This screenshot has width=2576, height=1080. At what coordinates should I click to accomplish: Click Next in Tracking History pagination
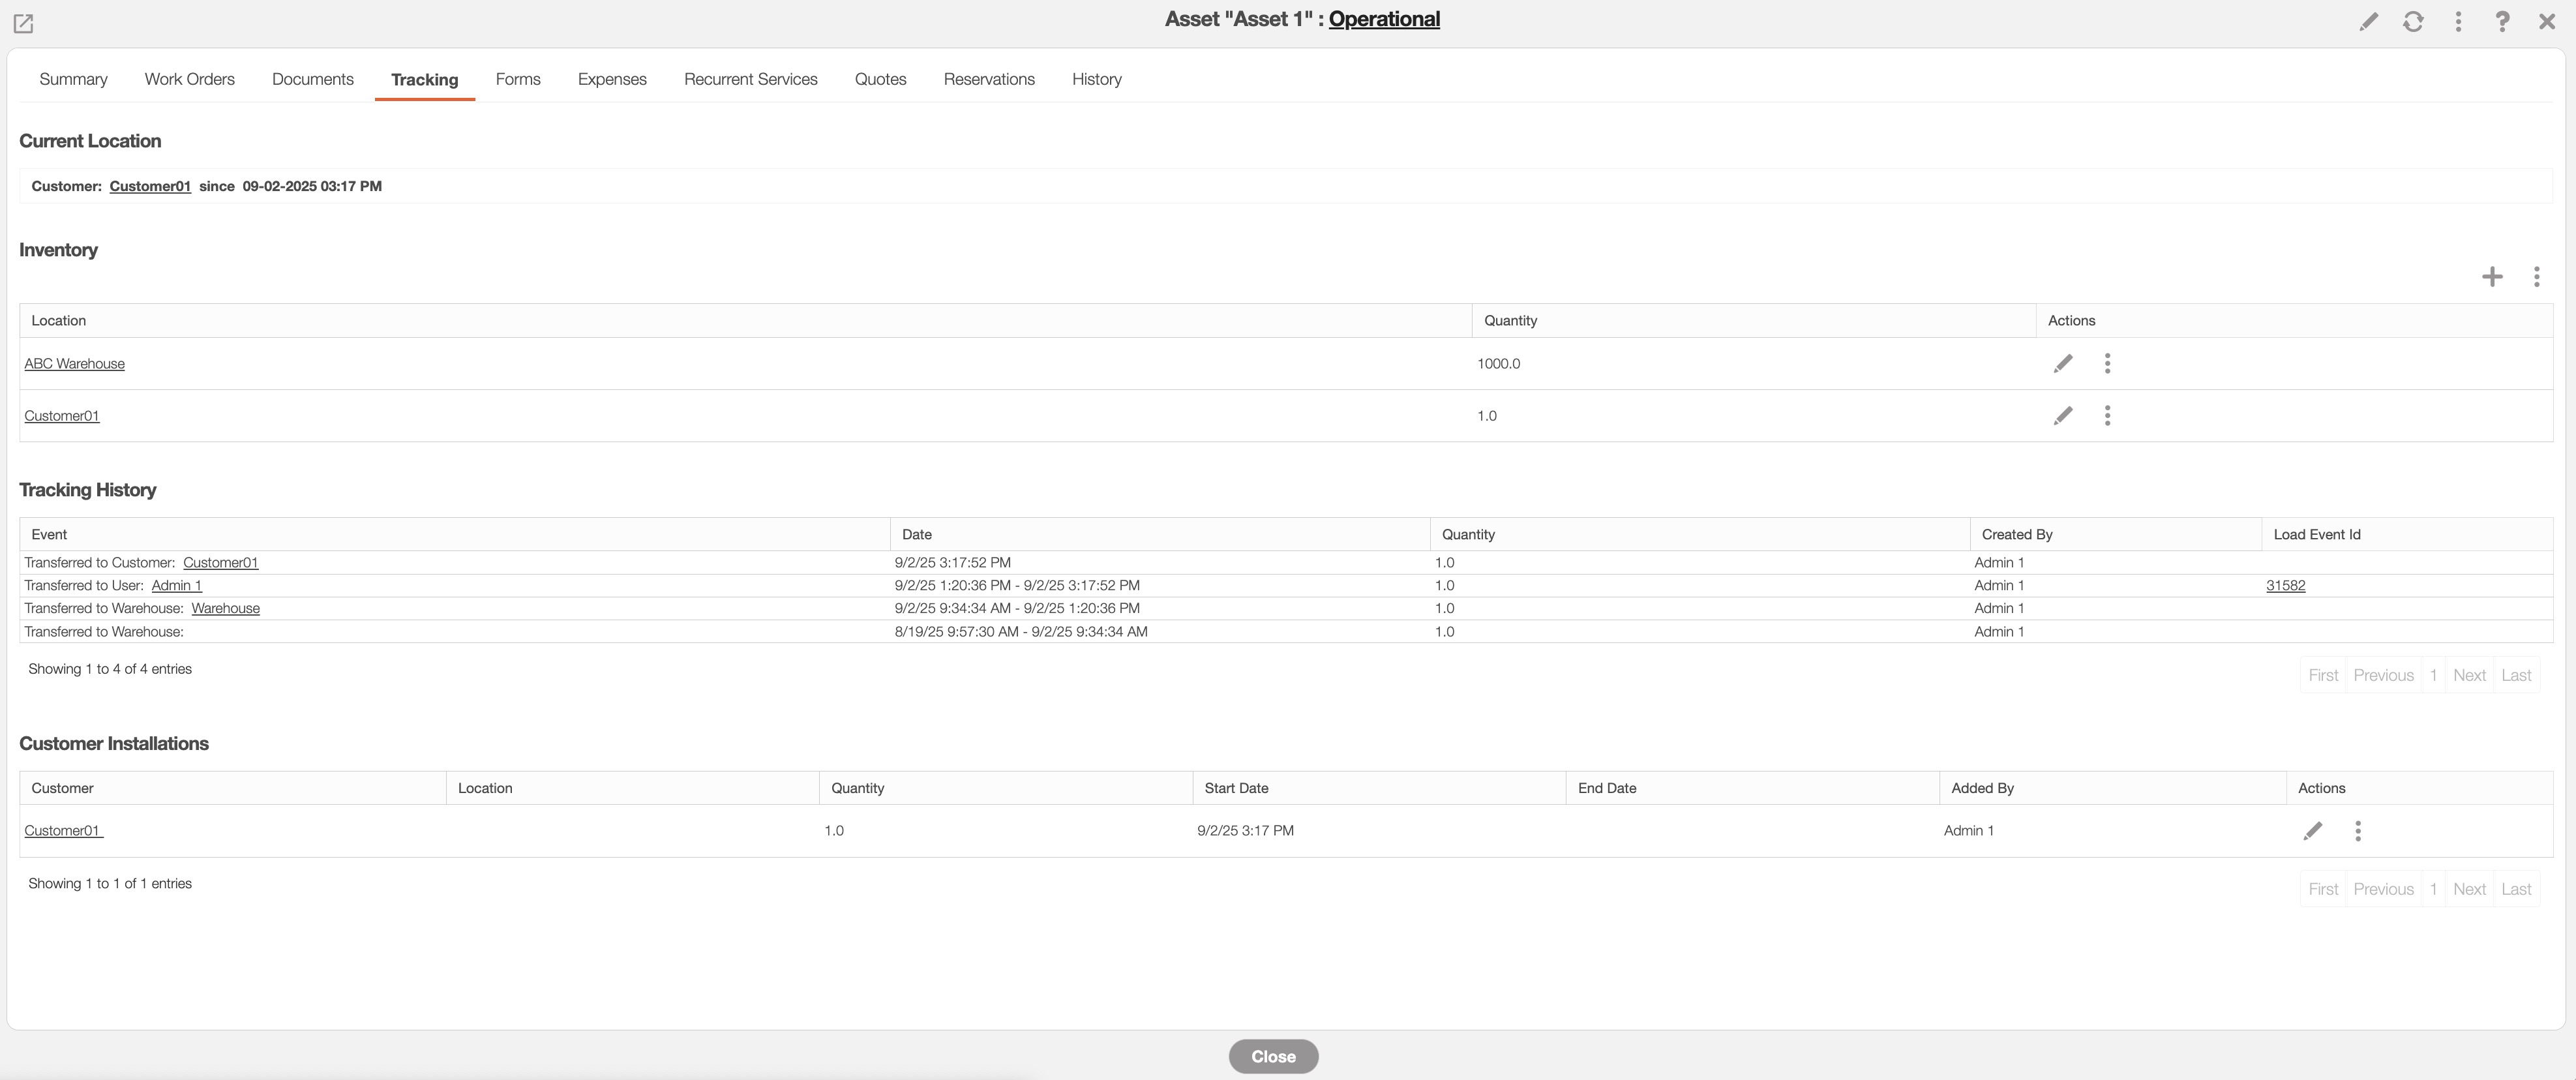tap(2469, 675)
